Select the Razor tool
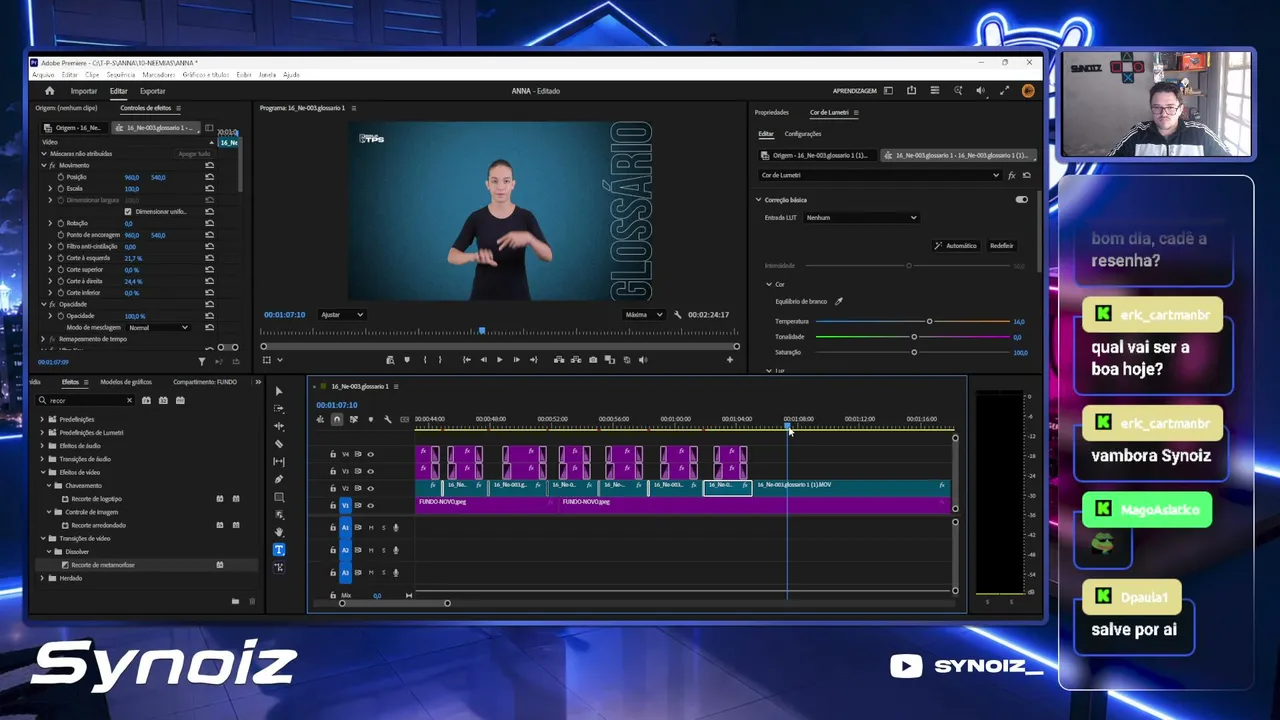 click(x=279, y=444)
